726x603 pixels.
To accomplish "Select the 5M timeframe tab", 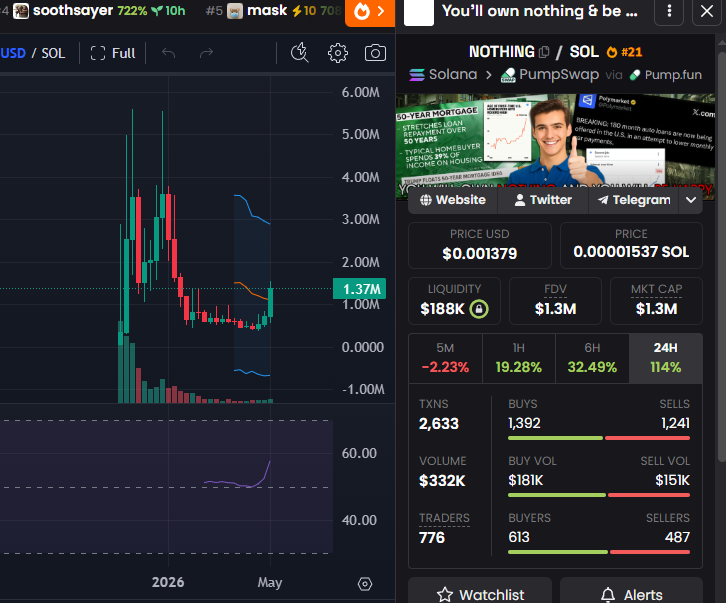I will (x=445, y=358).
